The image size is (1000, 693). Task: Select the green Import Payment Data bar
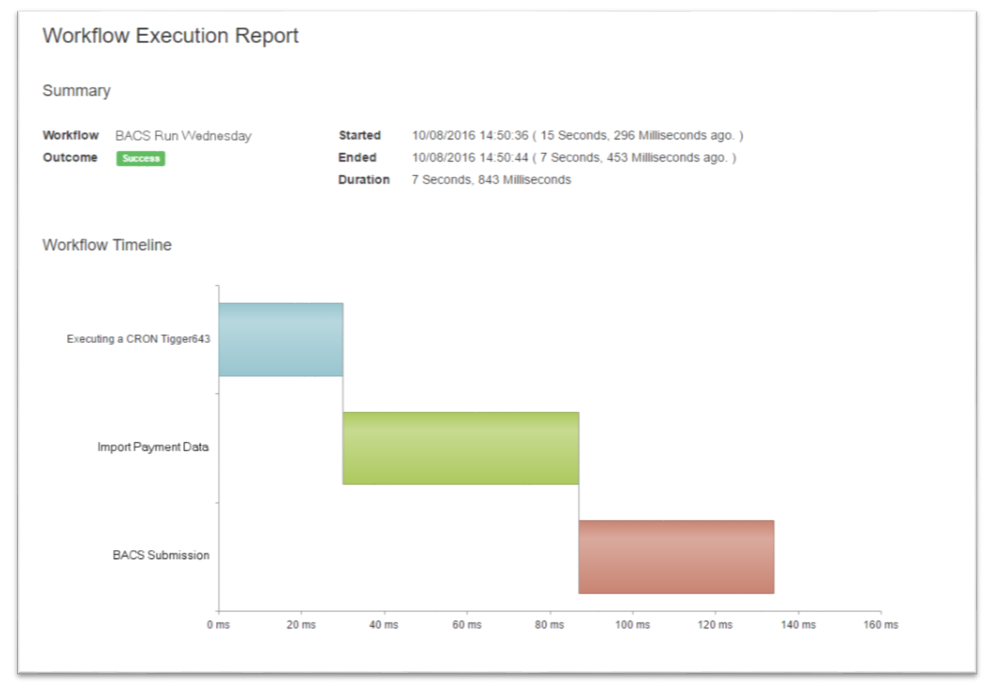pyautogui.click(x=460, y=448)
